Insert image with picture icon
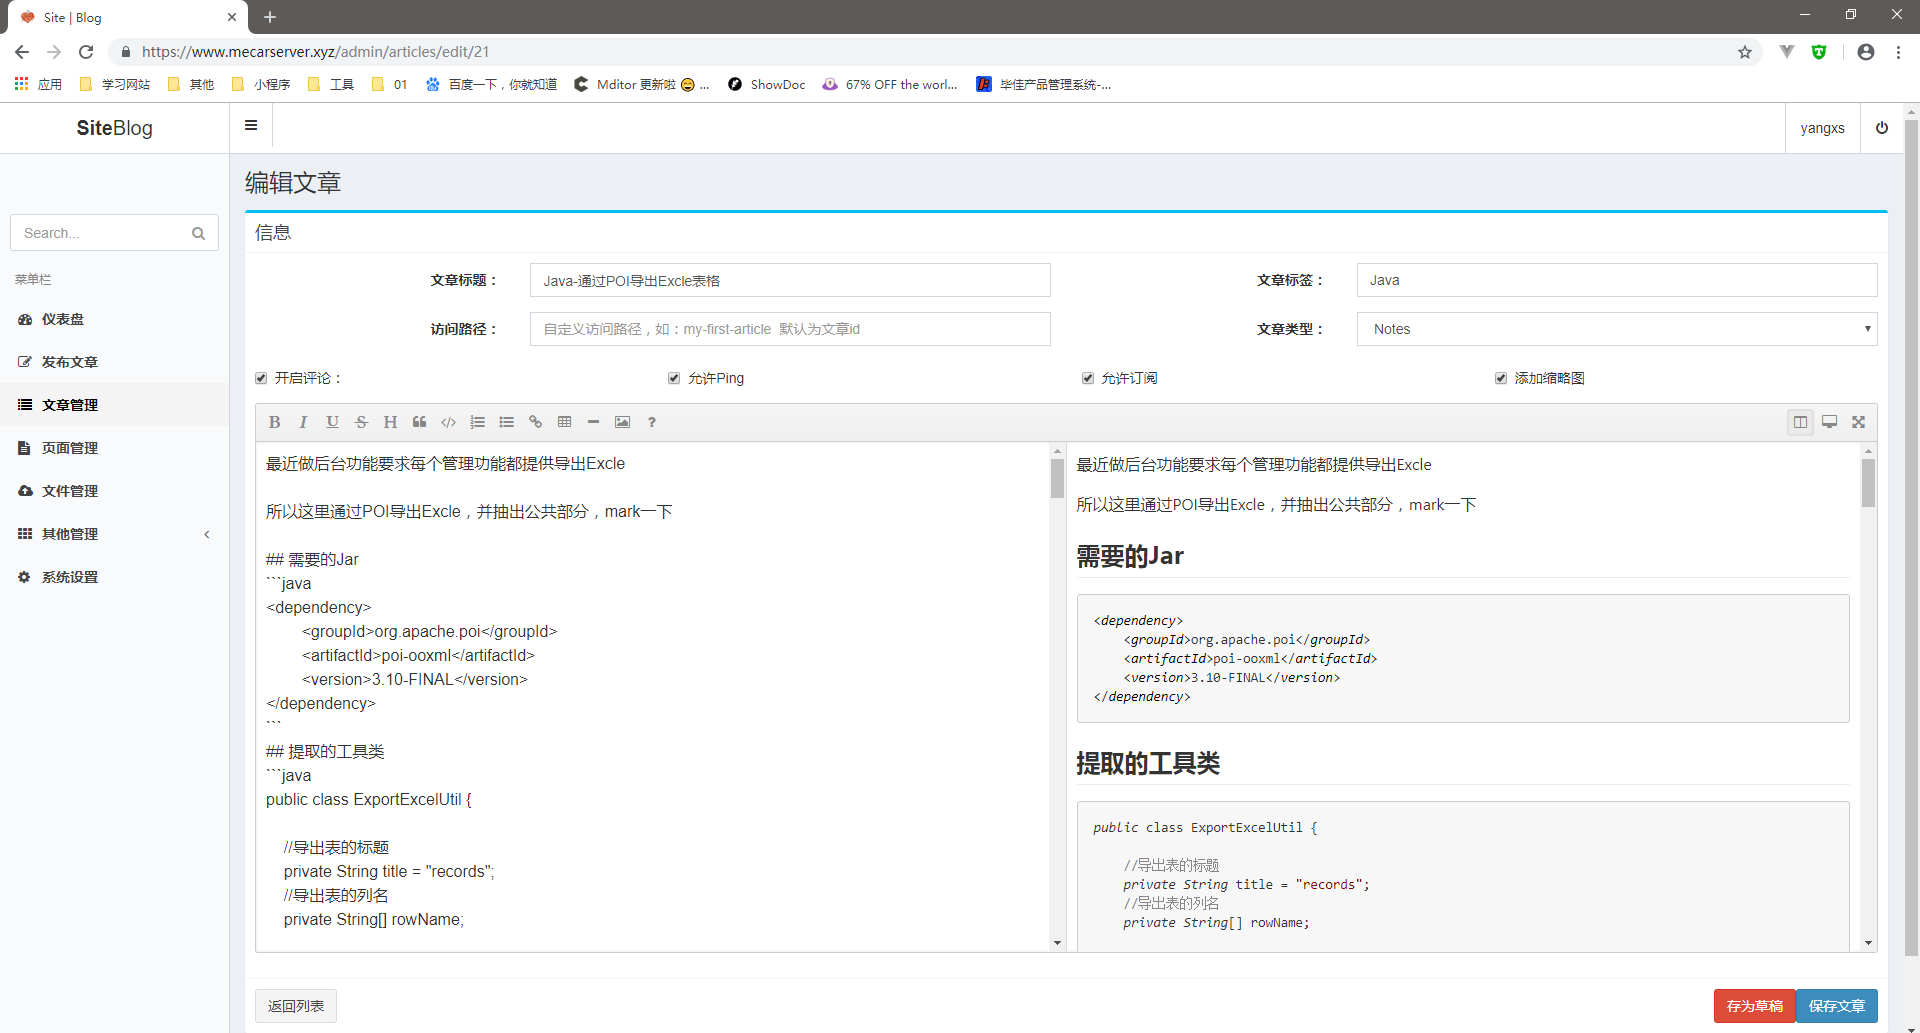This screenshot has width=1920, height=1033. point(622,422)
